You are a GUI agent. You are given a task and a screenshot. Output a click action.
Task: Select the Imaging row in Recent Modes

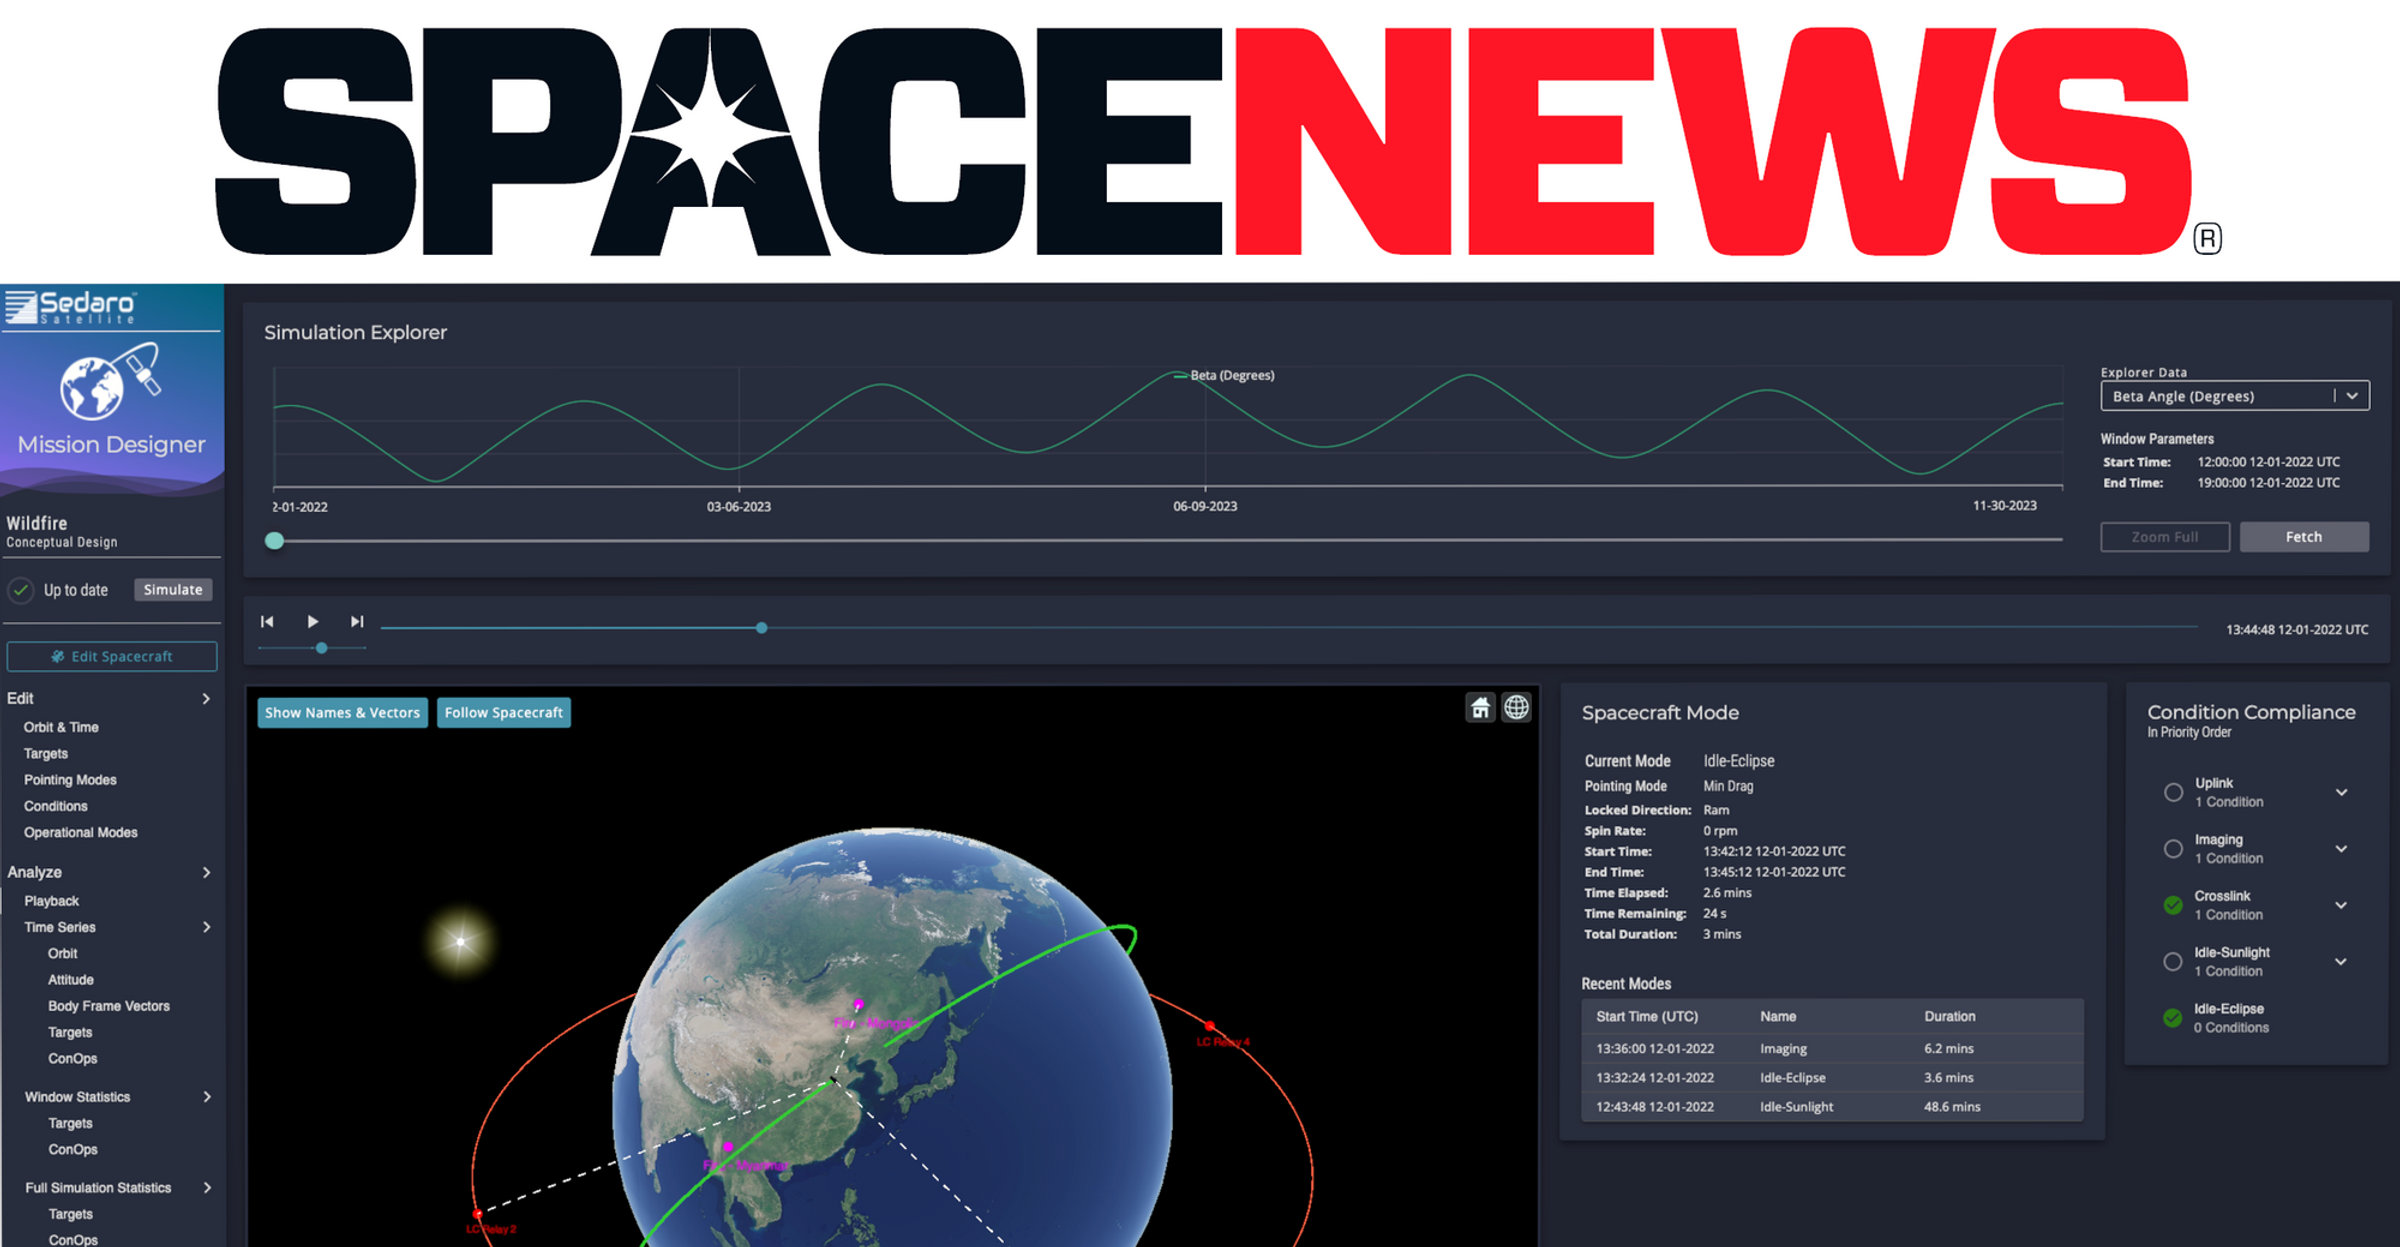[1832, 1049]
